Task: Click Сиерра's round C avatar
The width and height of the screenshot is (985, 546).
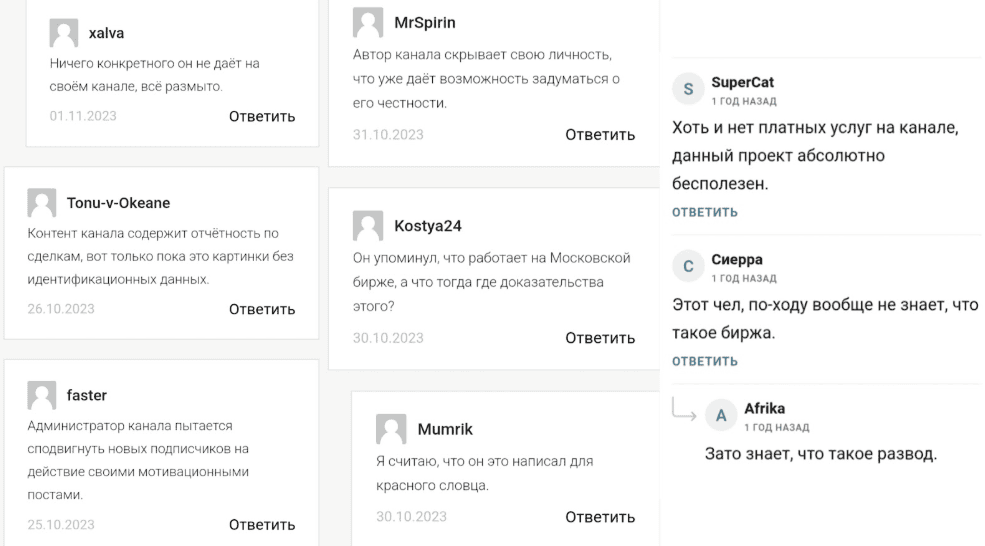Action: [x=687, y=268]
